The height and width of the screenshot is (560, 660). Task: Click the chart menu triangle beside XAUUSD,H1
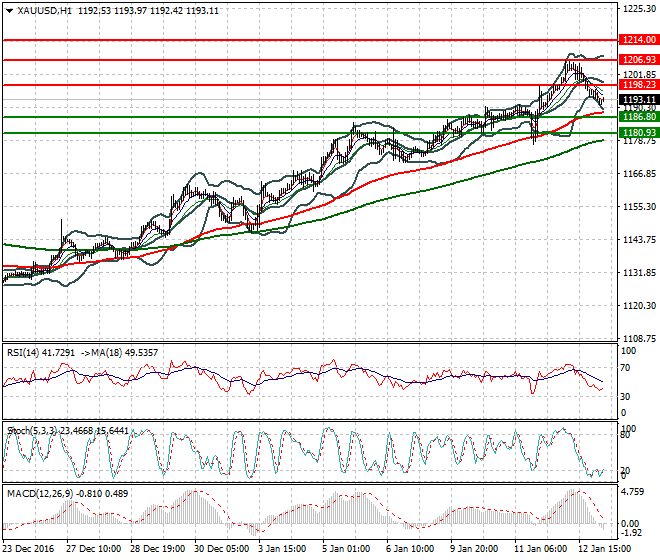10,11
